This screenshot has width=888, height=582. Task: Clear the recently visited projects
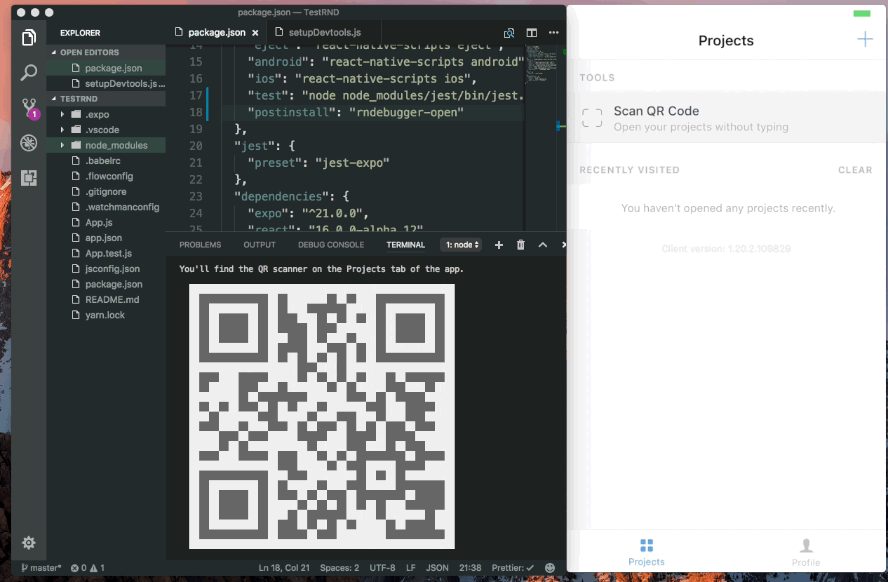coord(855,170)
